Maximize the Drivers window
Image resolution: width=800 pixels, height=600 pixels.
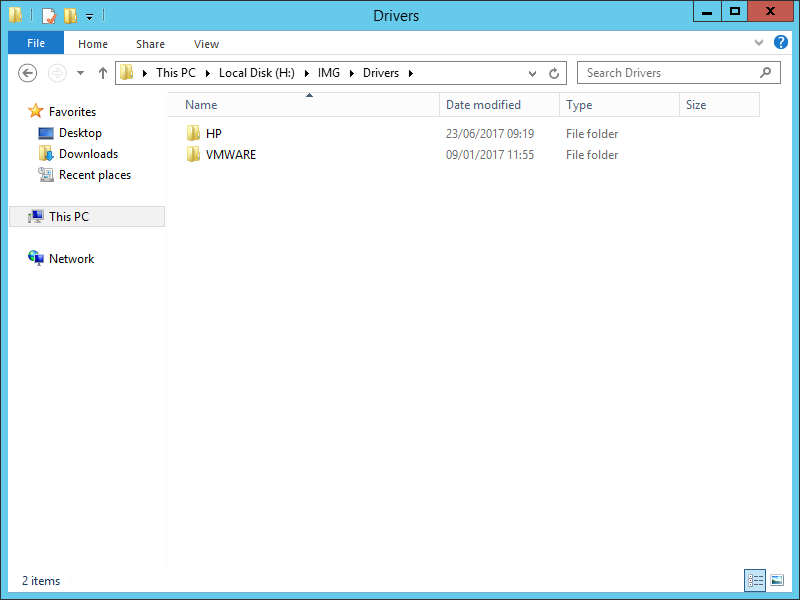735,11
